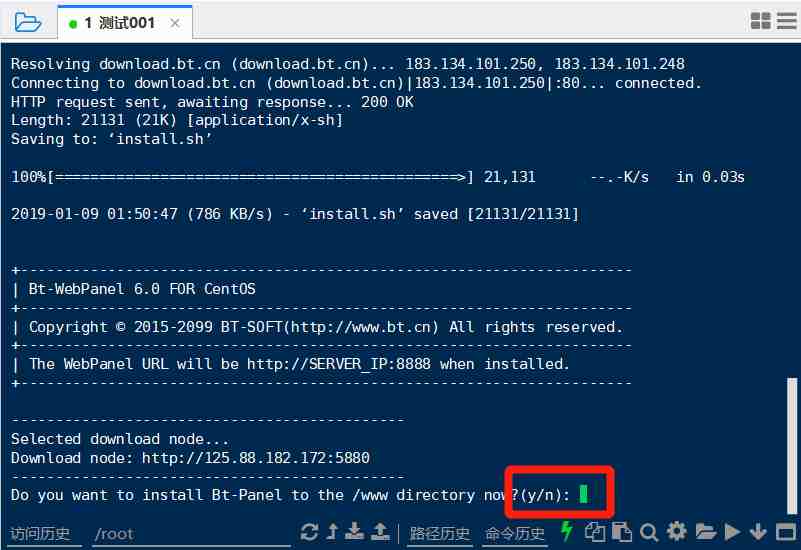Click the paste icon in the bottom toolbar

pyautogui.click(x=622, y=532)
